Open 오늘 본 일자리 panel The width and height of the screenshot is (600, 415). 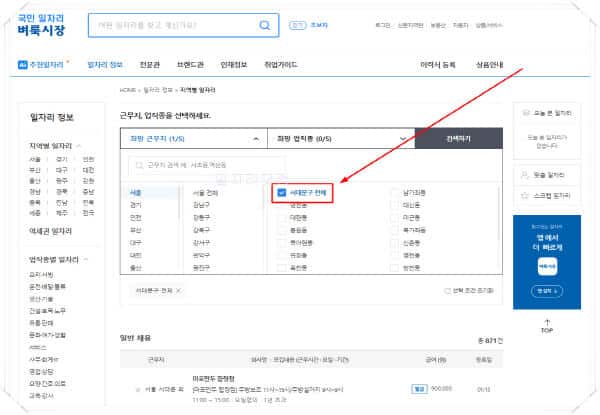(553, 113)
